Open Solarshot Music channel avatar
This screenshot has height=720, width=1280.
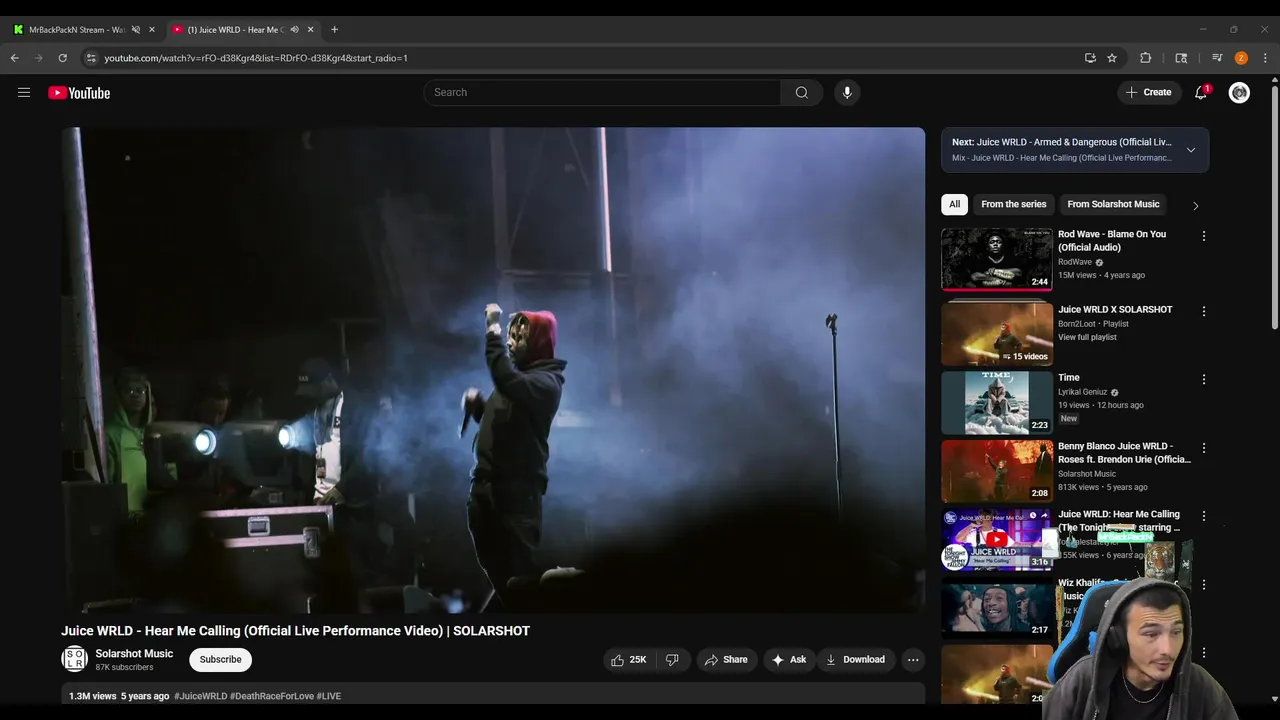74,659
